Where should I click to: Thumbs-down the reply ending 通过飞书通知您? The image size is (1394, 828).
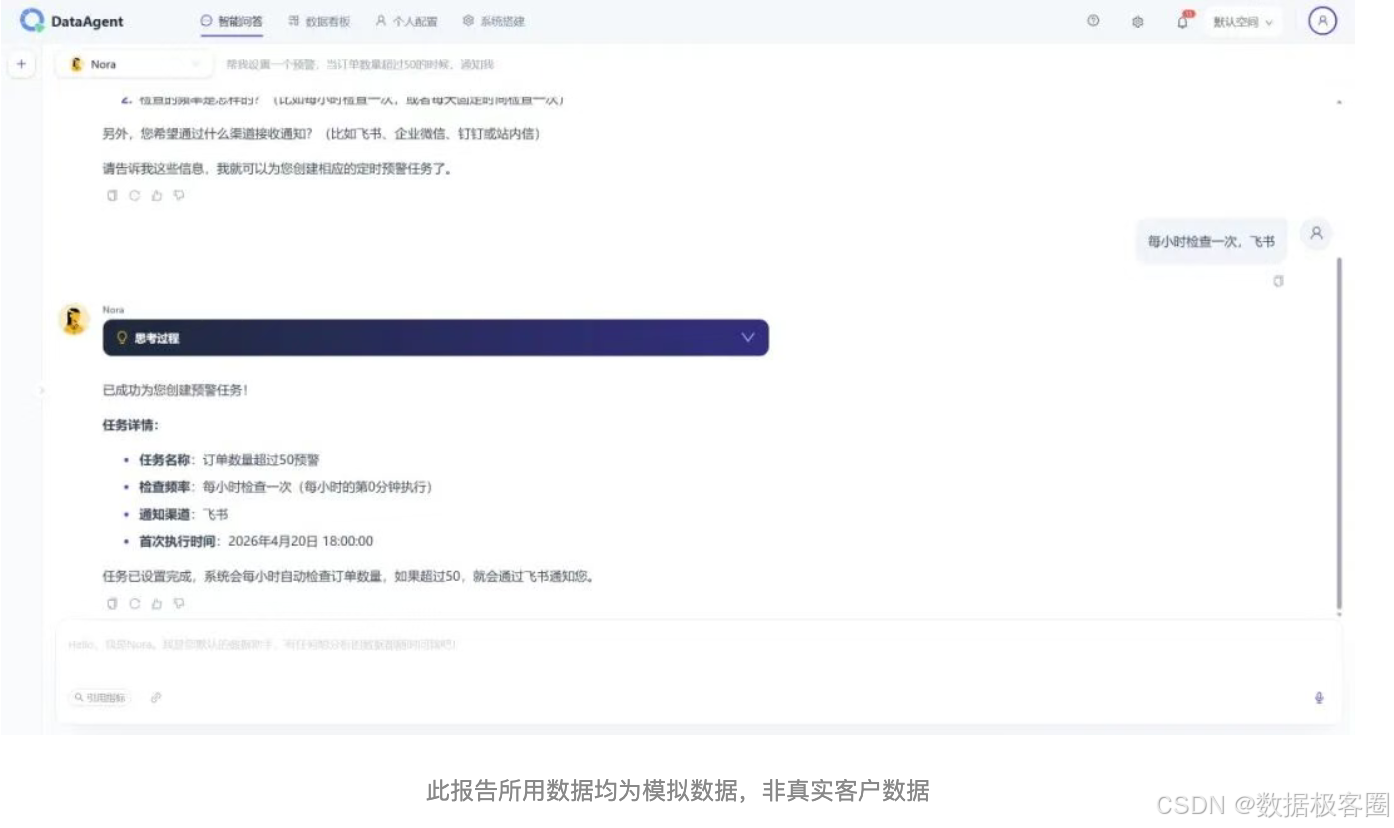(x=179, y=604)
